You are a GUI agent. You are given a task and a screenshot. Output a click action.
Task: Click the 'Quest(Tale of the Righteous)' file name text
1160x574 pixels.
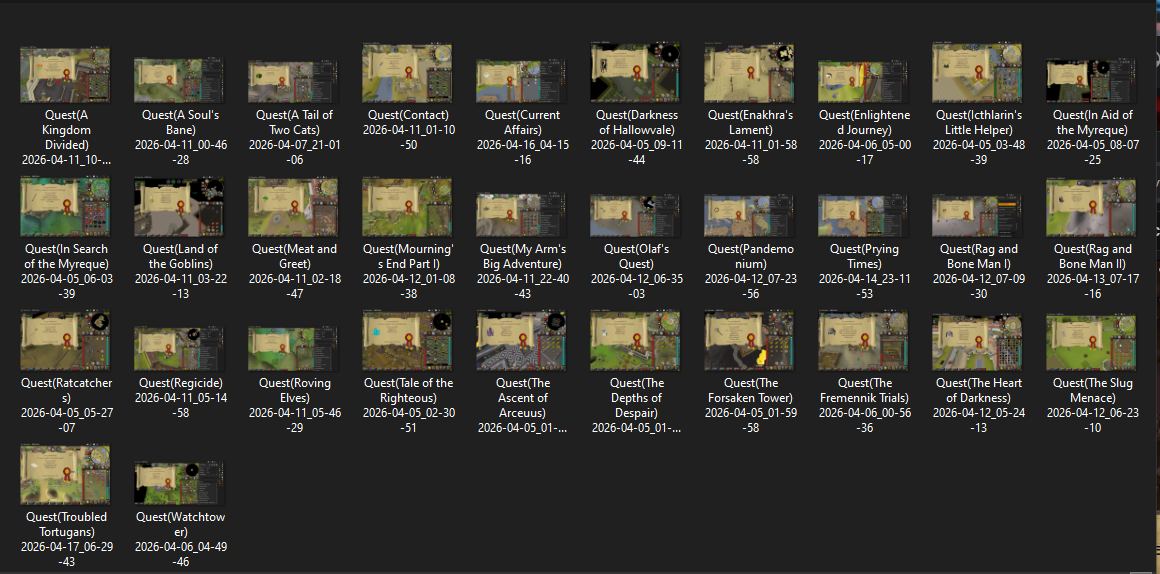tap(407, 390)
